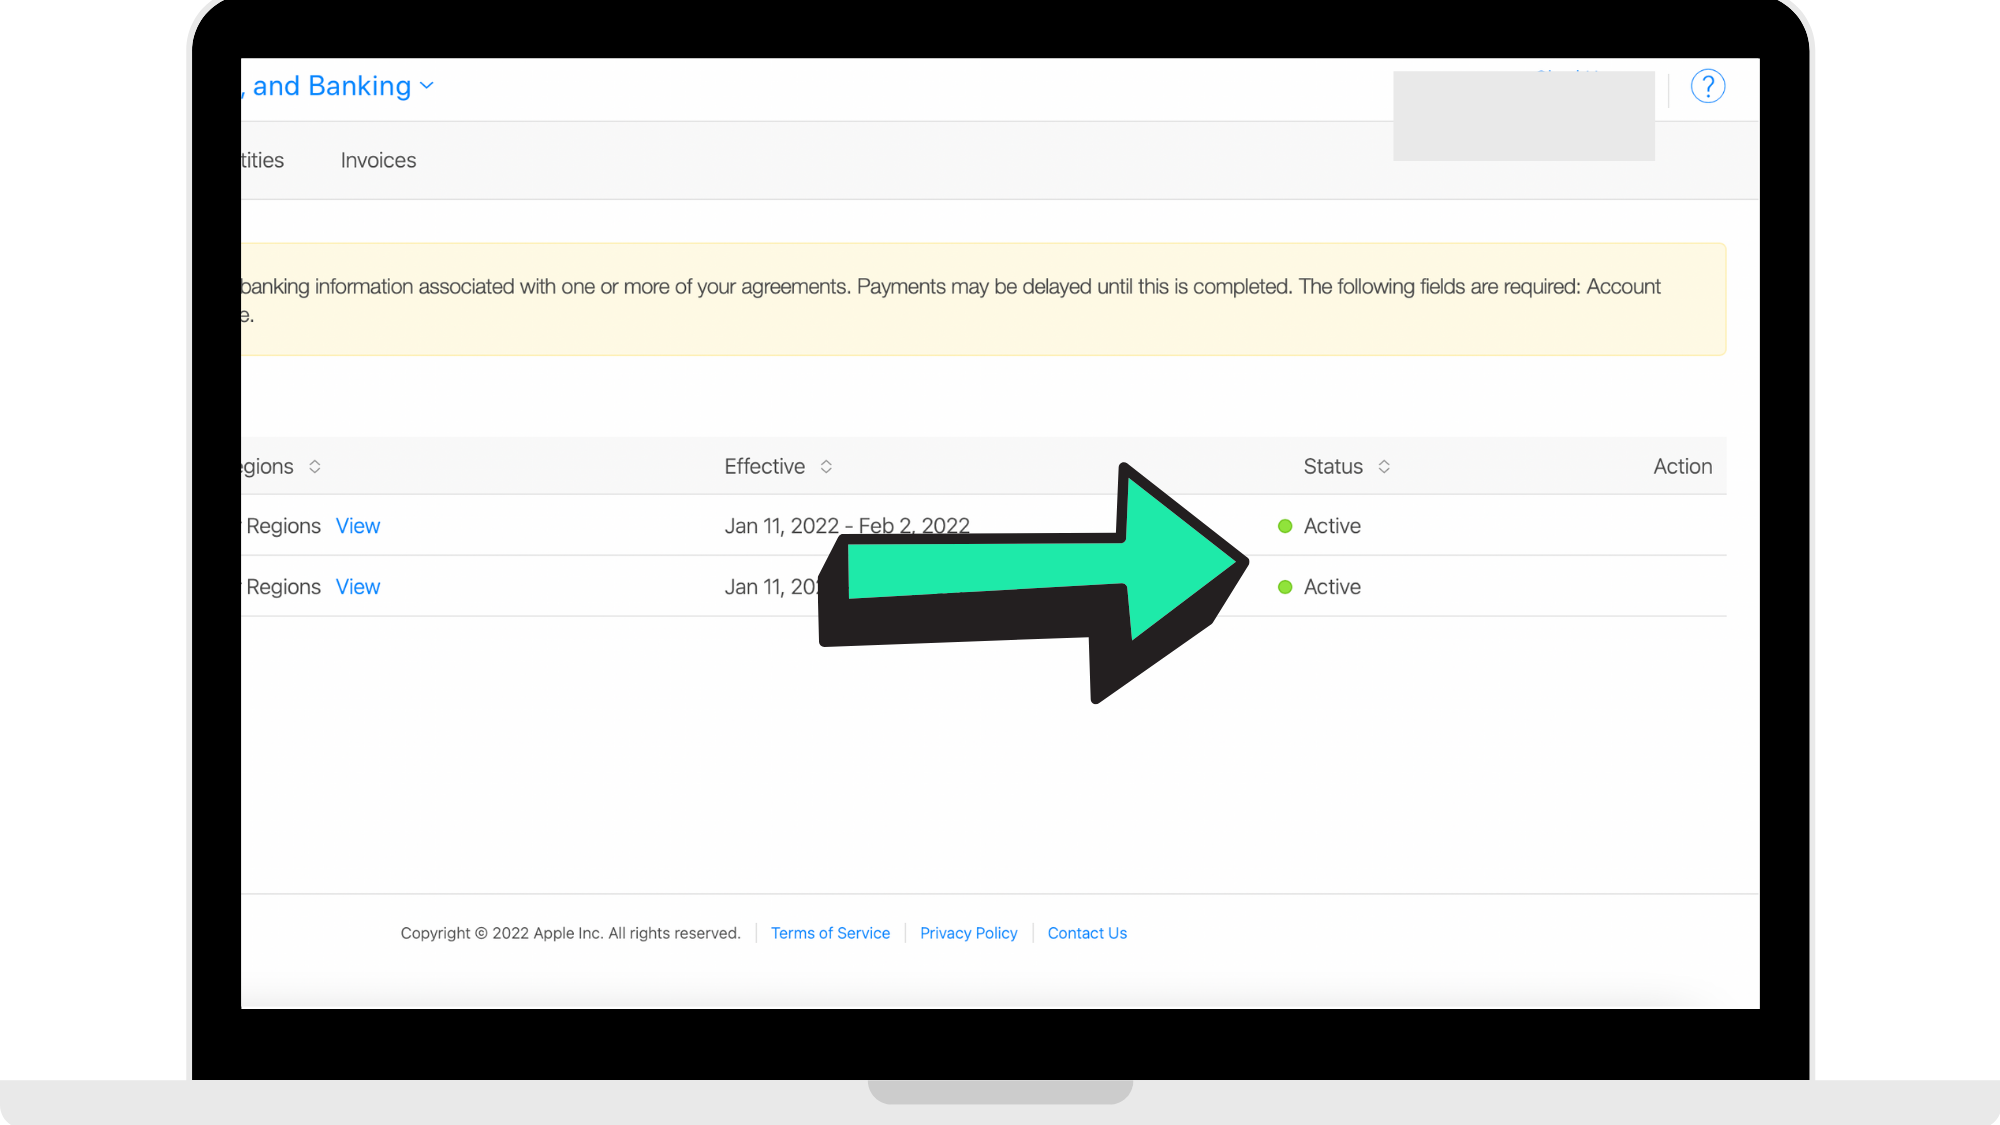Click View link in the first row
Image resolution: width=2000 pixels, height=1125 pixels.
[357, 527]
